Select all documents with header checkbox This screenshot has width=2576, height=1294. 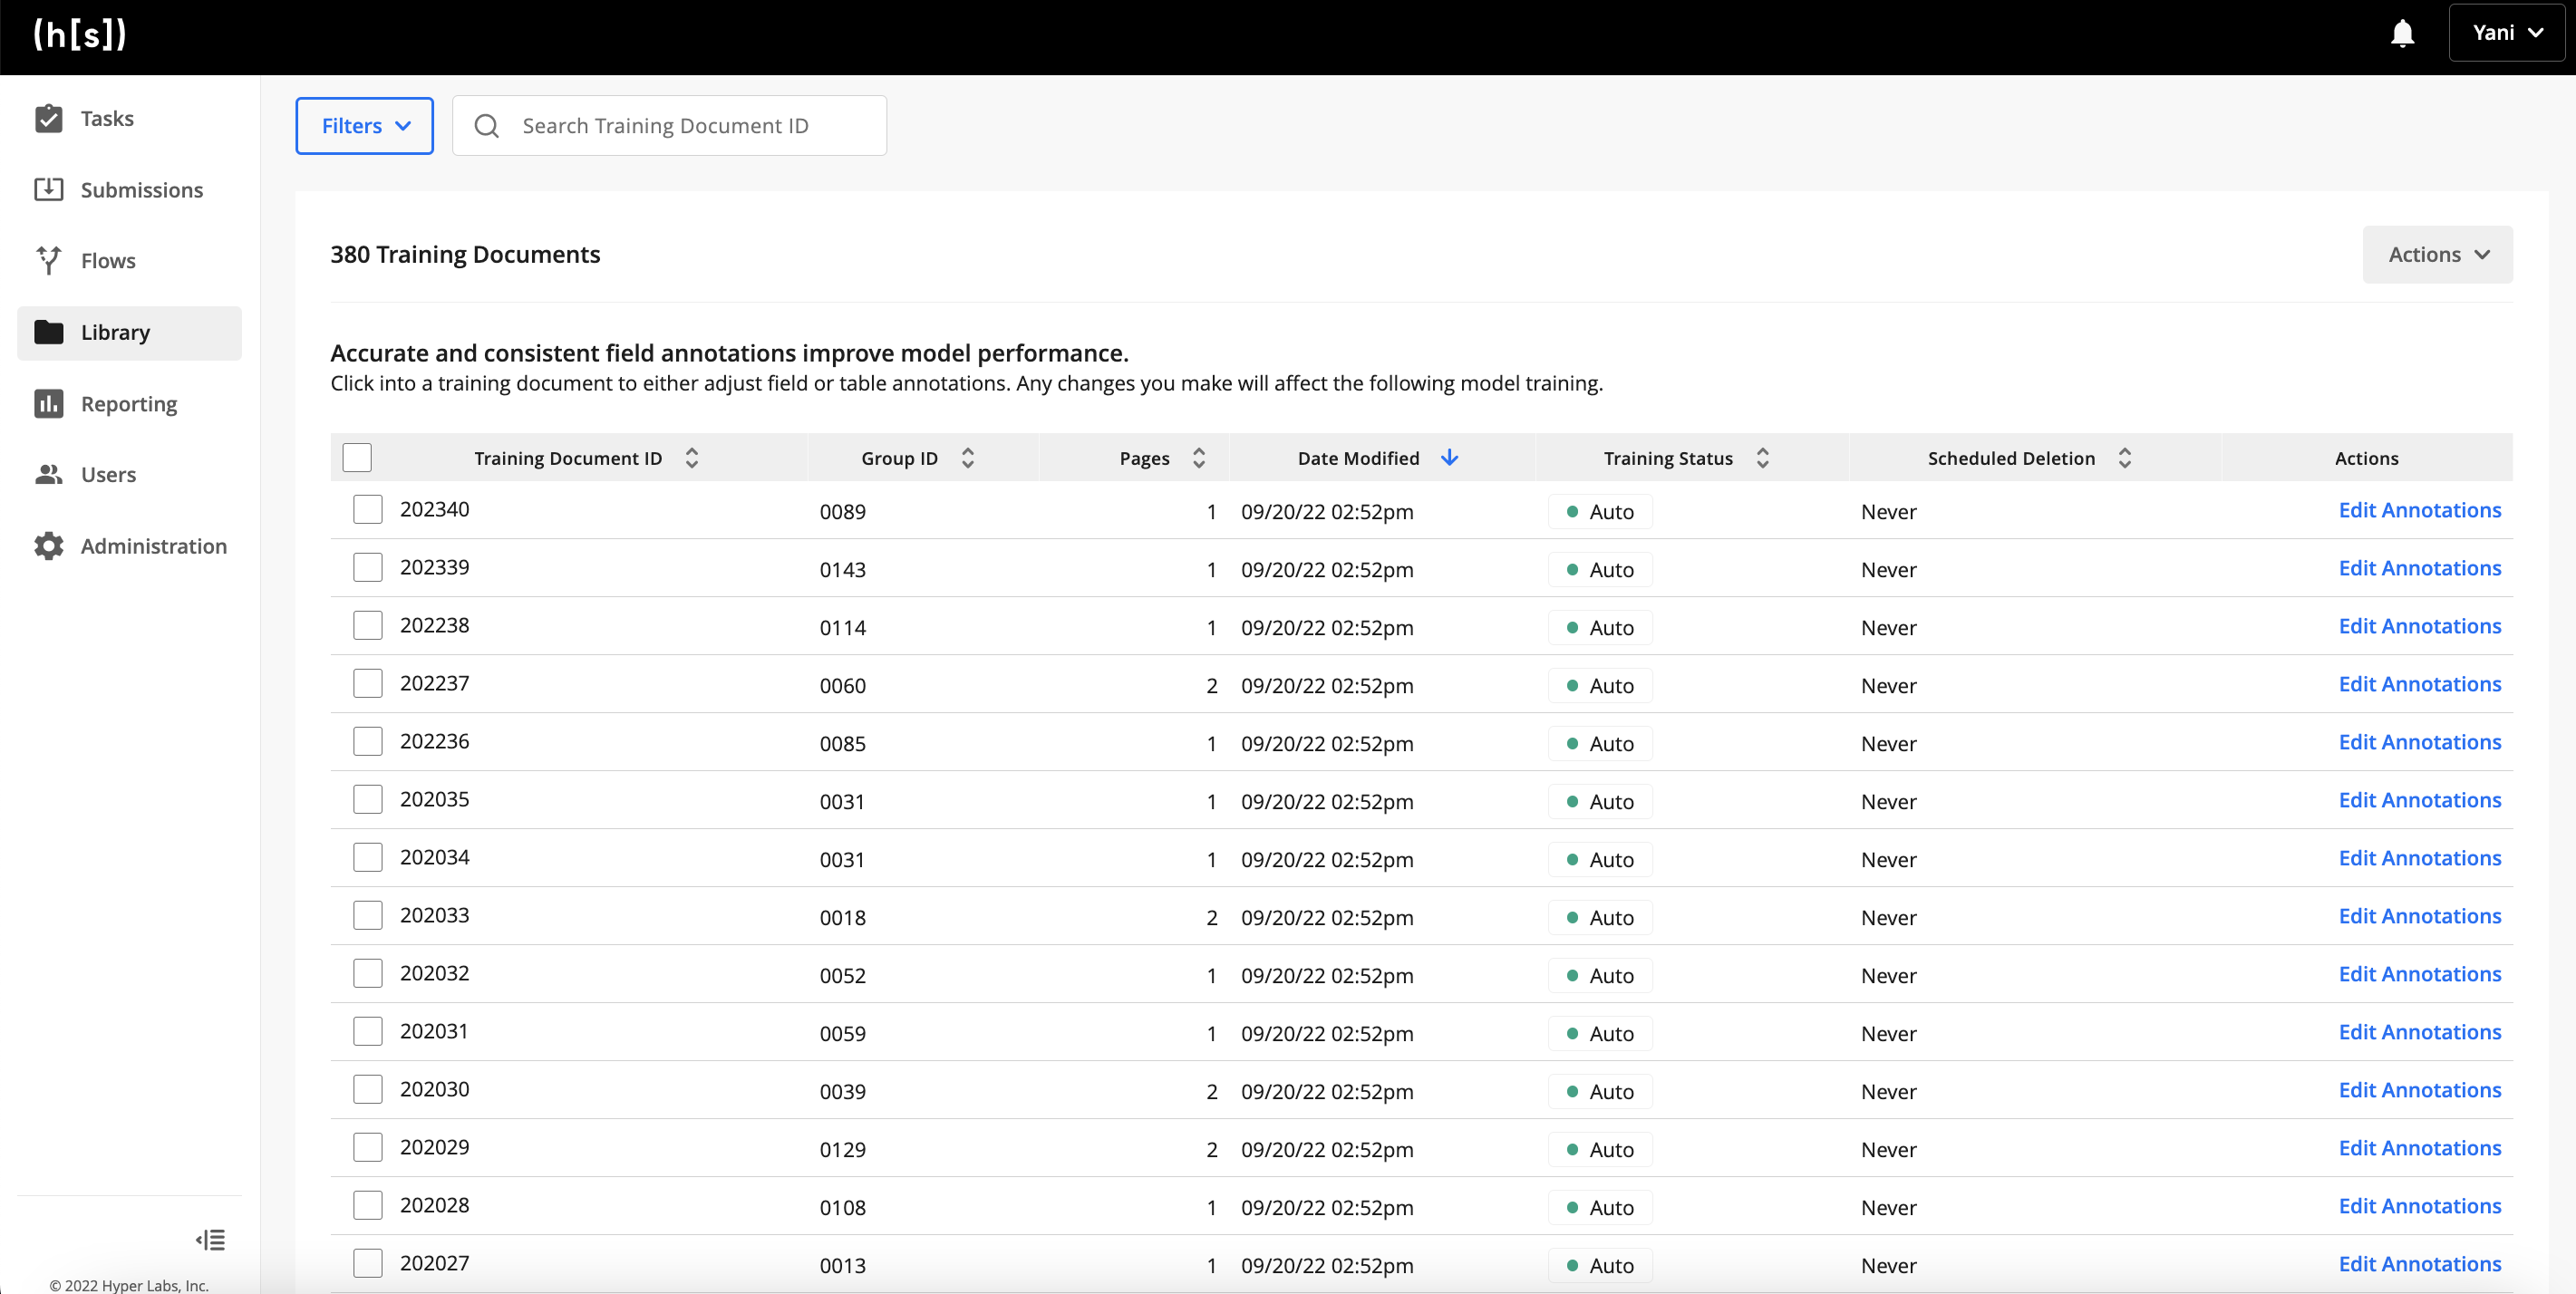click(x=357, y=458)
